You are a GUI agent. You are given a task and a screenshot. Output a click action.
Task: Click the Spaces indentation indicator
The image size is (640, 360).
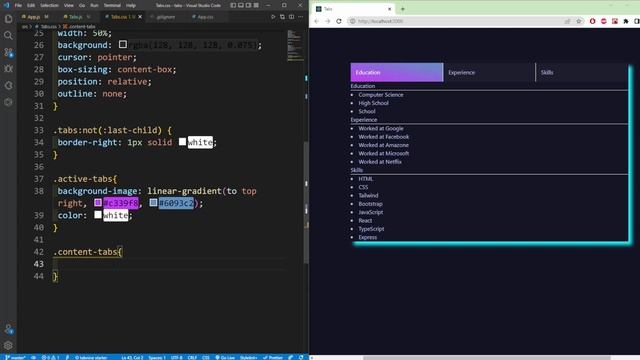click(x=157, y=357)
